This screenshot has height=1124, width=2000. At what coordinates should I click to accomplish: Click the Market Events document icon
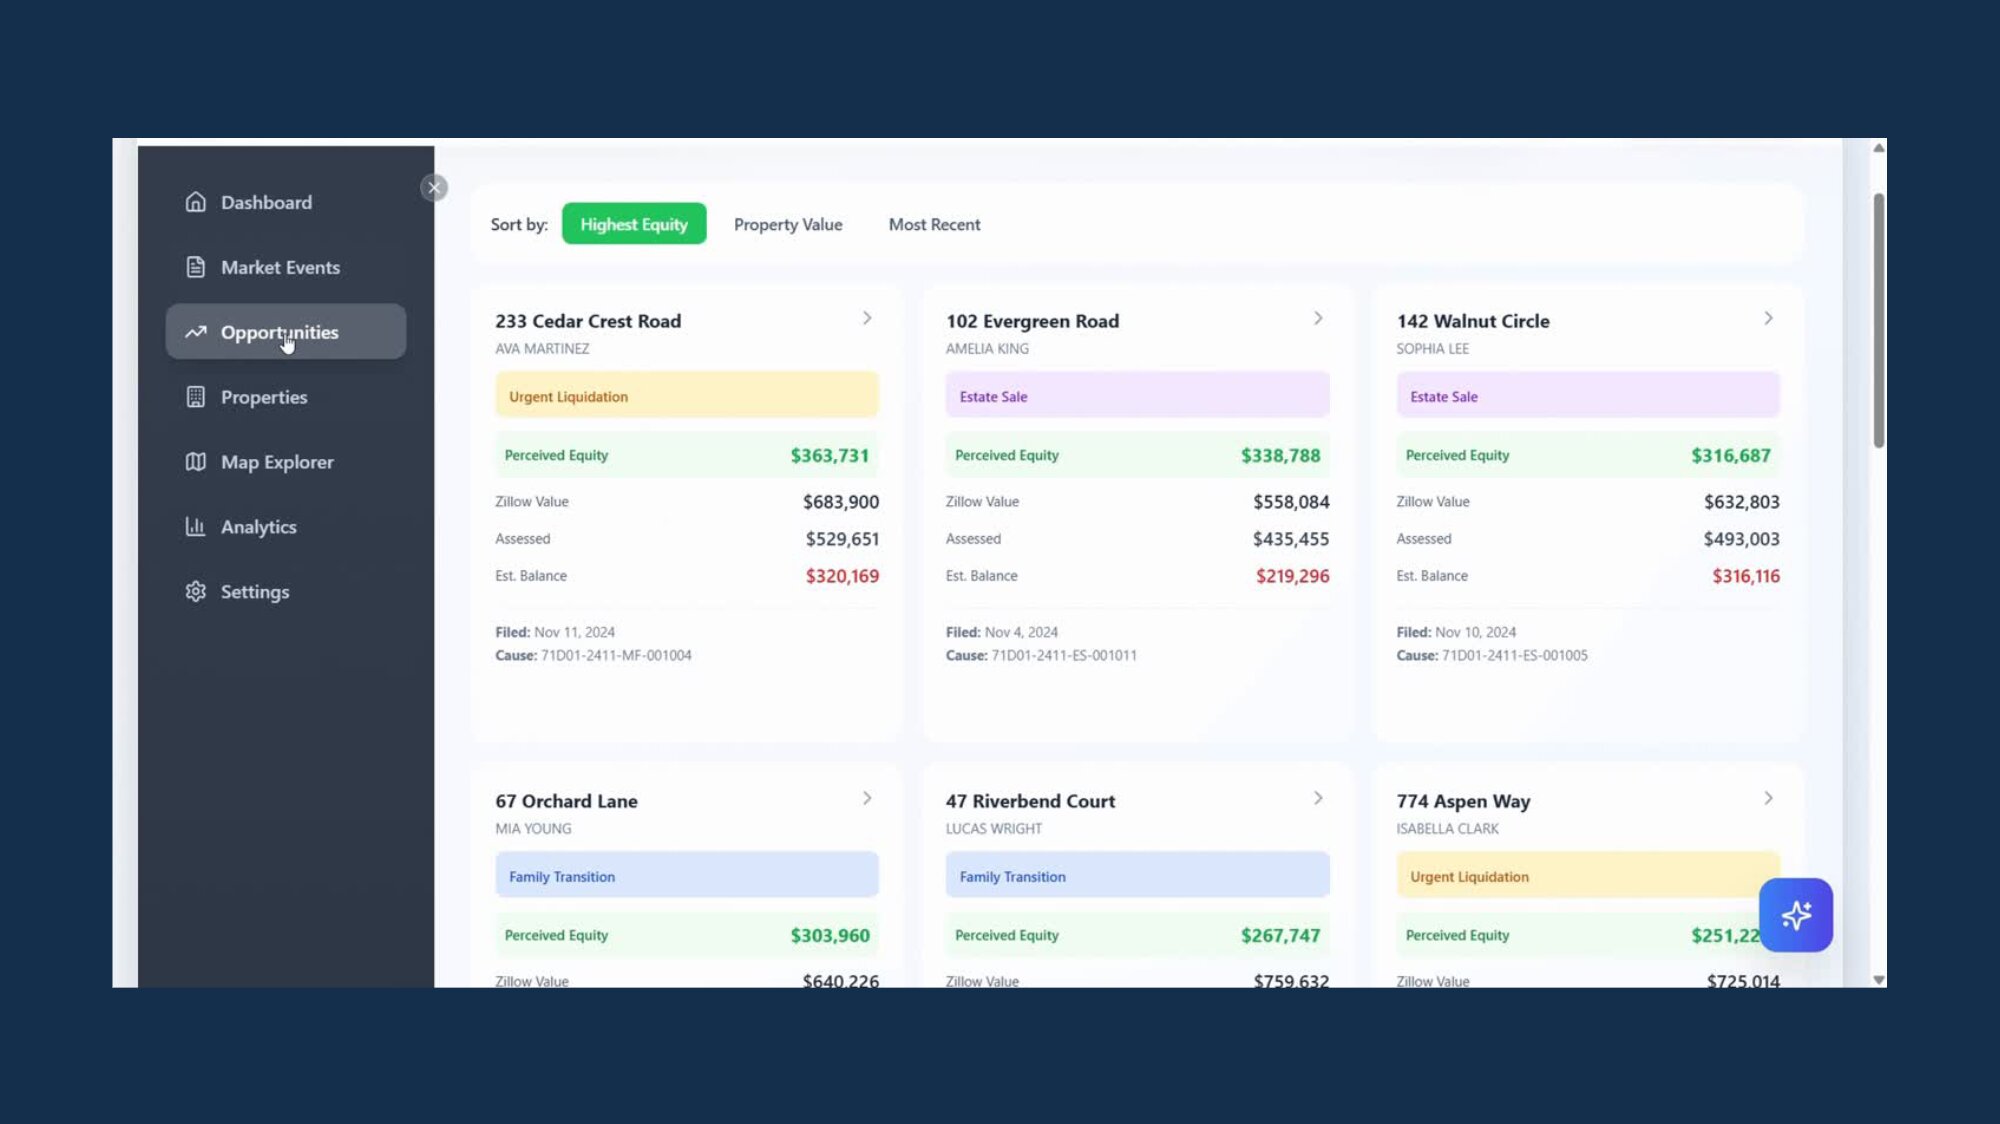pyautogui.click(x=196, y=267)
